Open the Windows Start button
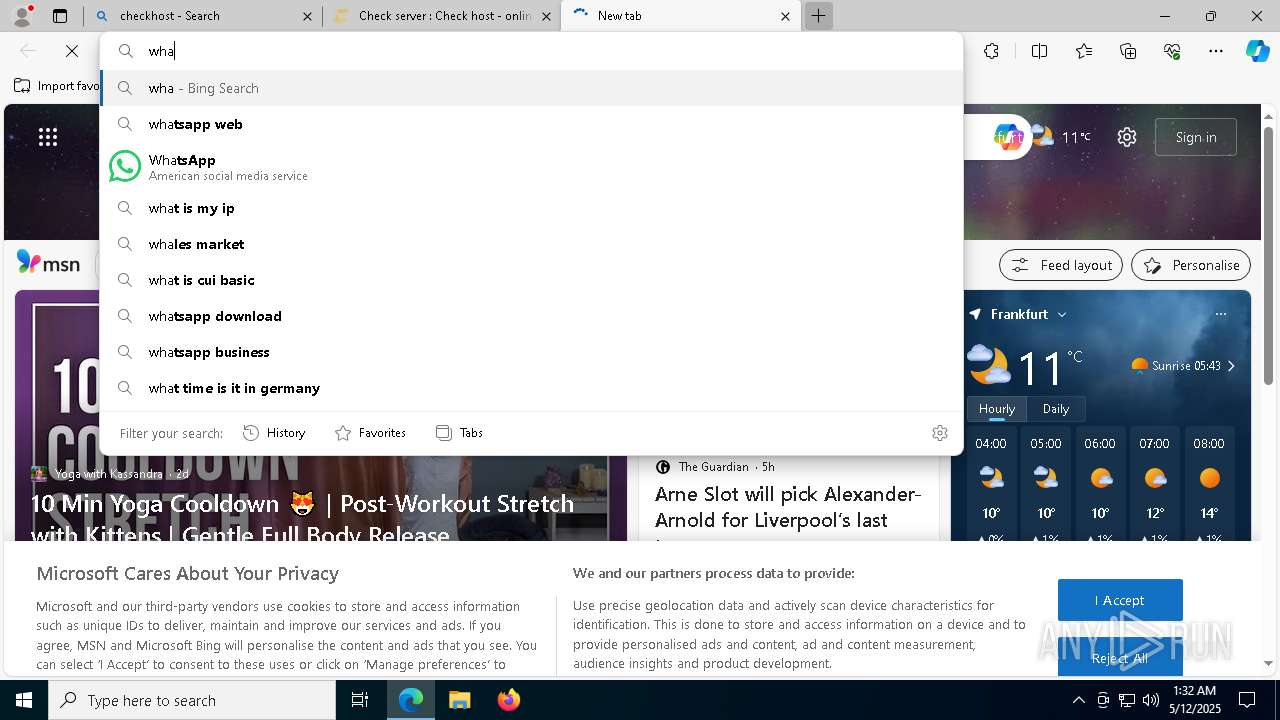1280x720 pixels. coord(24,700)
